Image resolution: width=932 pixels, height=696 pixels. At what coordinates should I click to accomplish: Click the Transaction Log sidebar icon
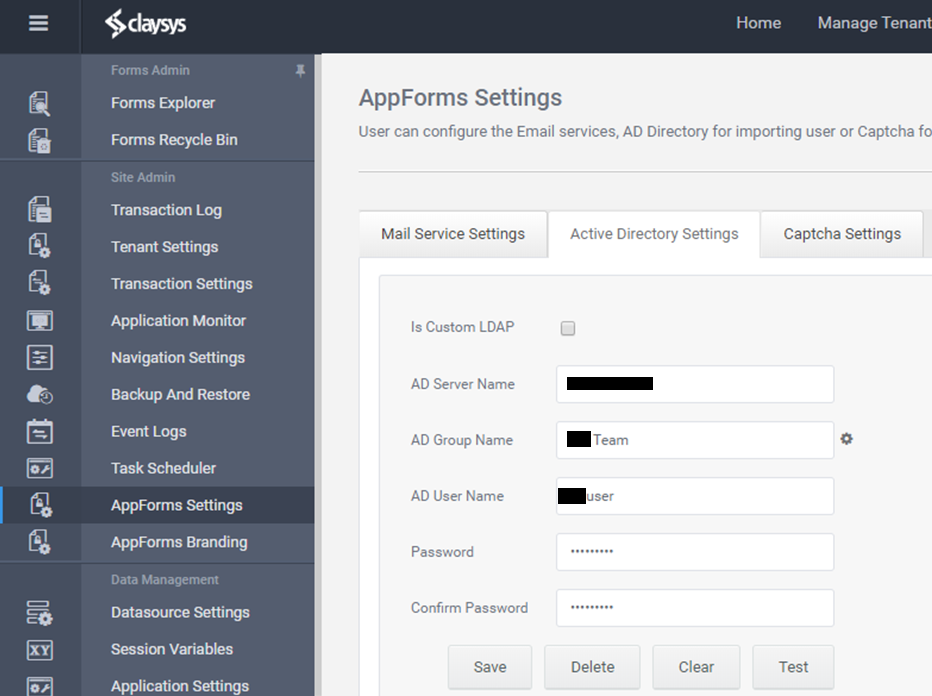40,210
